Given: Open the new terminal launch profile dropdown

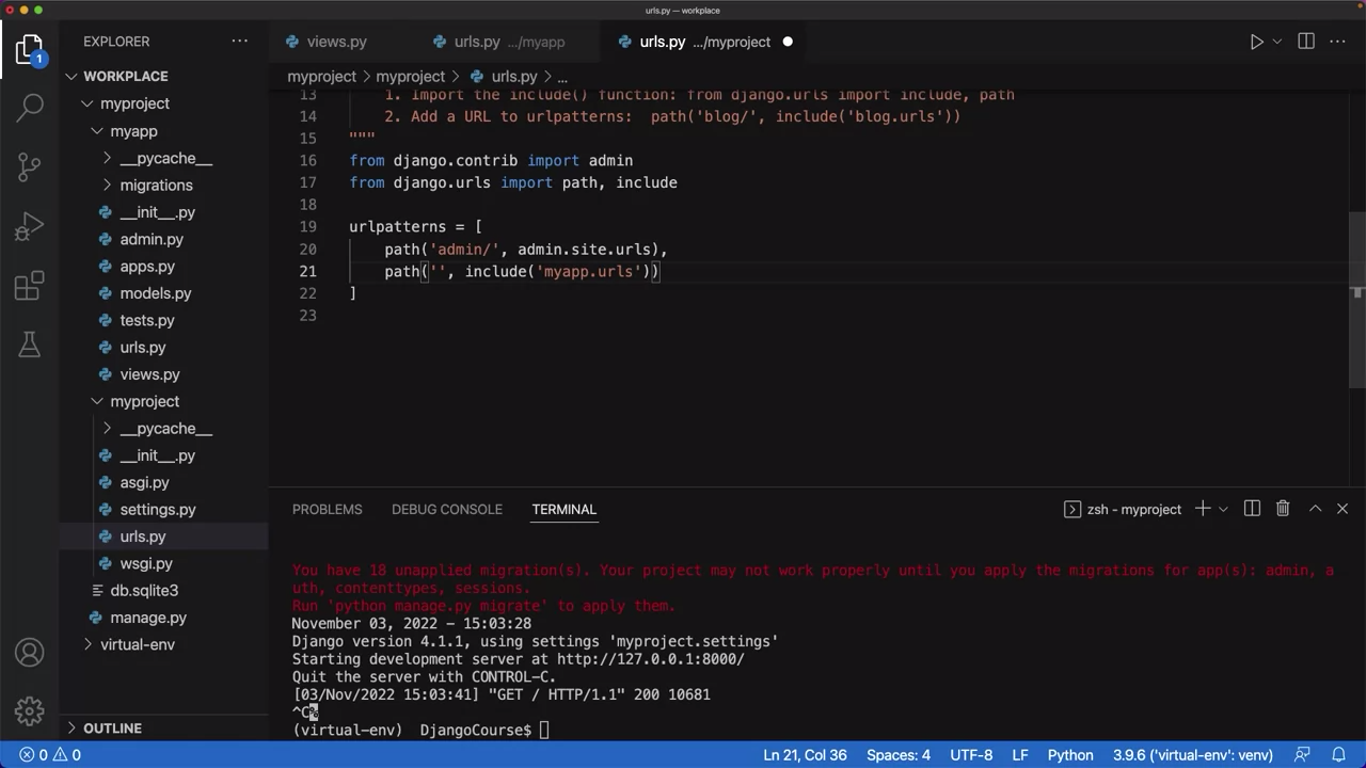Looking at the screenshot, I should 1223,509.
